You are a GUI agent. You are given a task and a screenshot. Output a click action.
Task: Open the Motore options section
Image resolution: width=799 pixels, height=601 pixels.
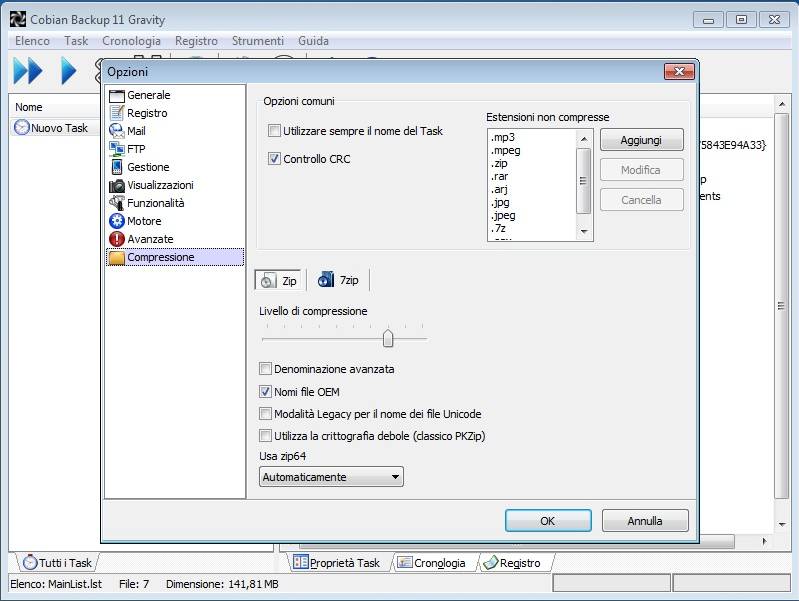[144, 221]
